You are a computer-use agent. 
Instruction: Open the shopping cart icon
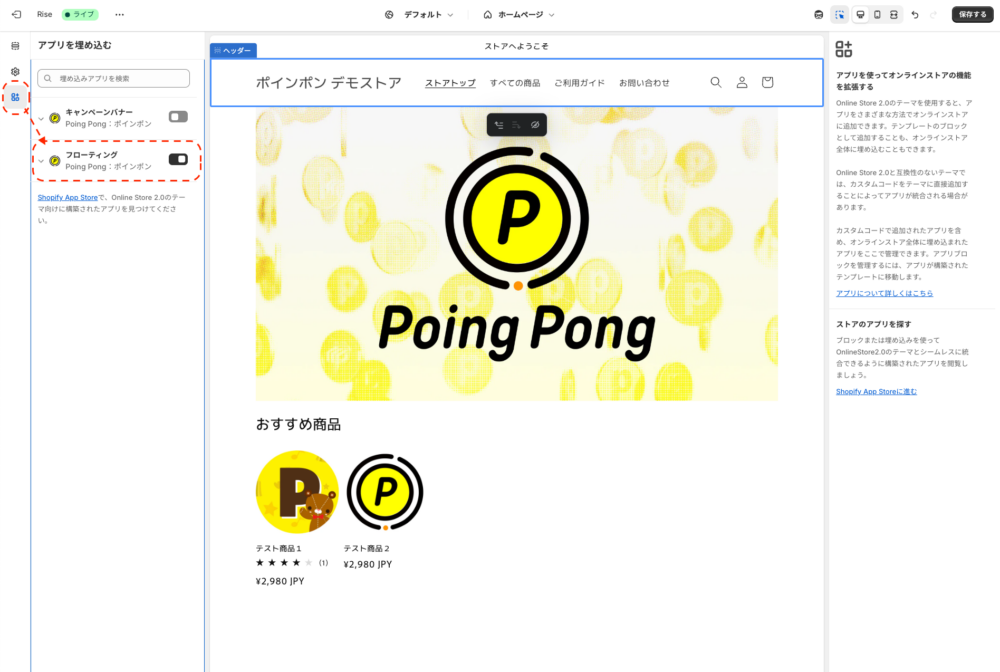click(767, 82)
